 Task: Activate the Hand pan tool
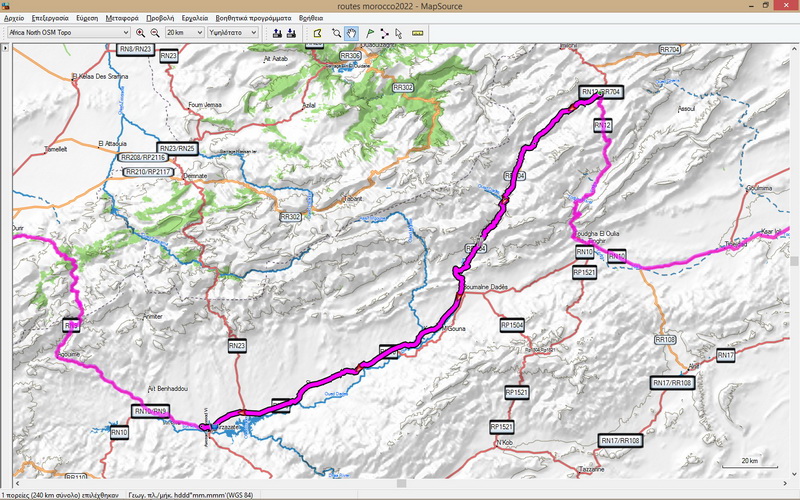tap(351, 33)
